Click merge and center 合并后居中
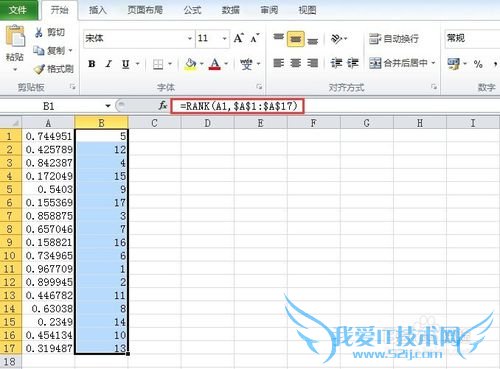 398,63
